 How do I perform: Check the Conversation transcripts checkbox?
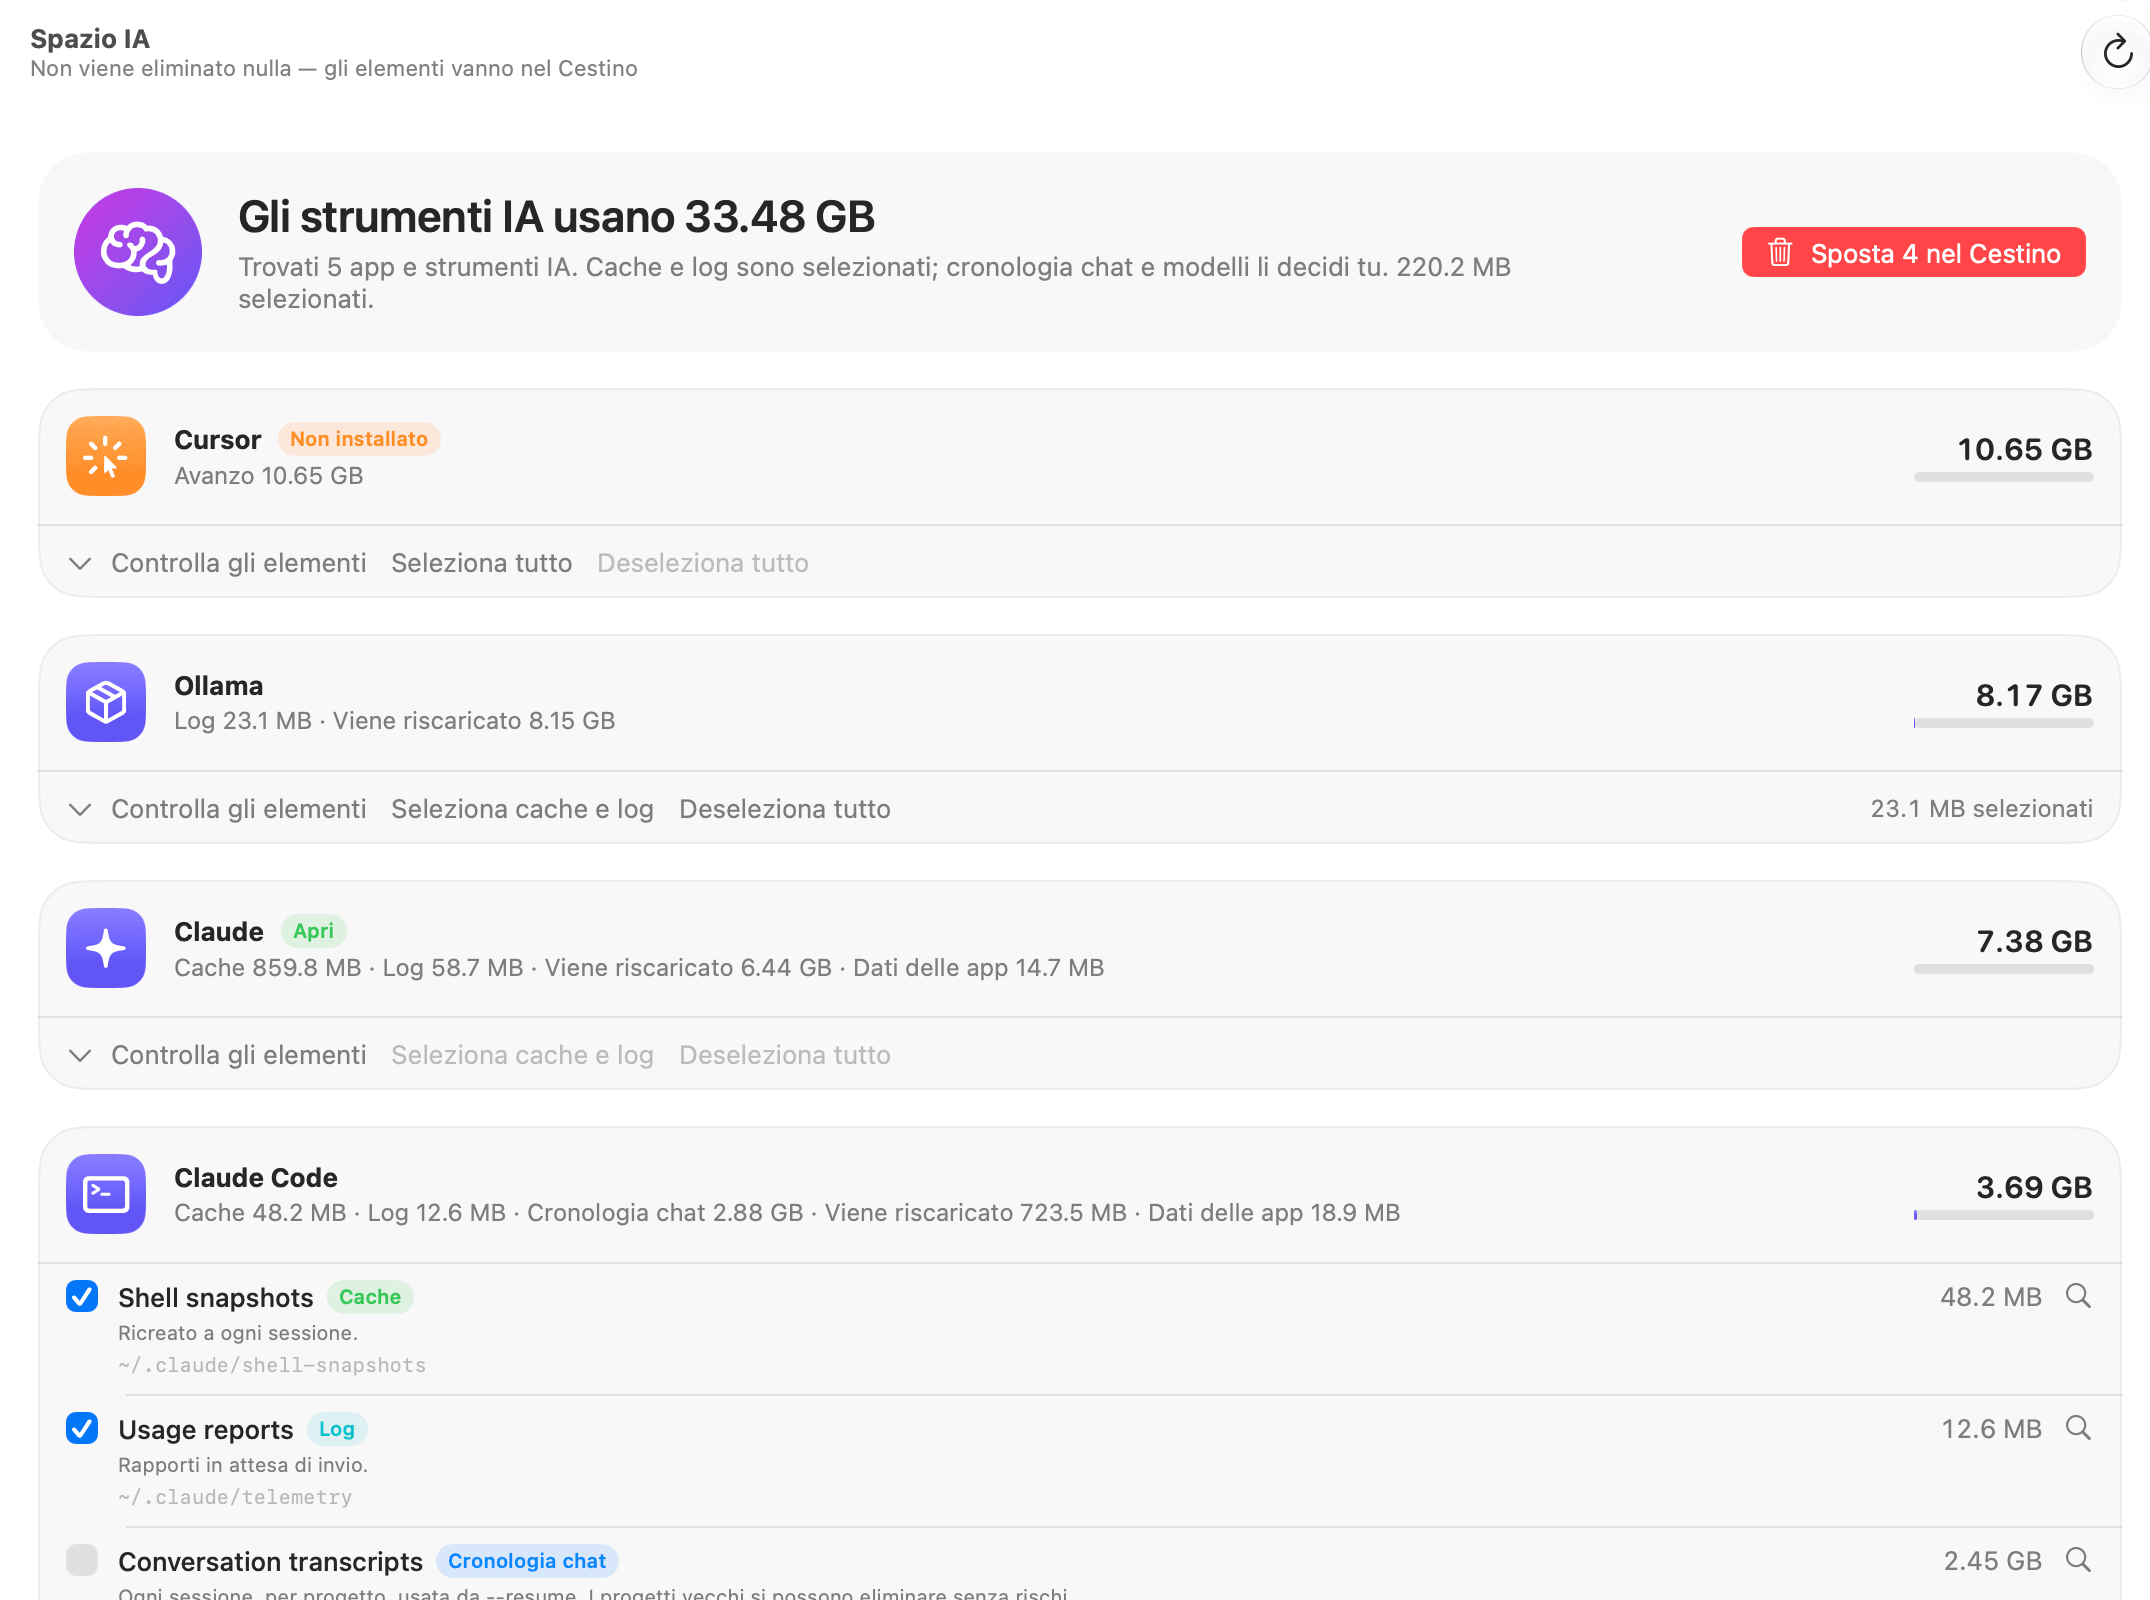[82, 1560]
